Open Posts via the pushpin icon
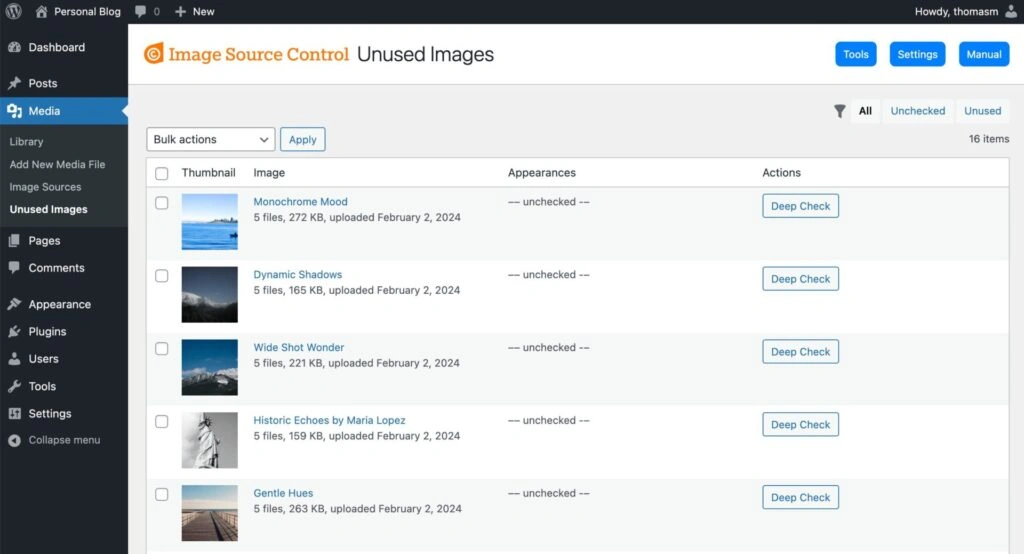Screen dimensions: 1024x554 tap(14, 83)
